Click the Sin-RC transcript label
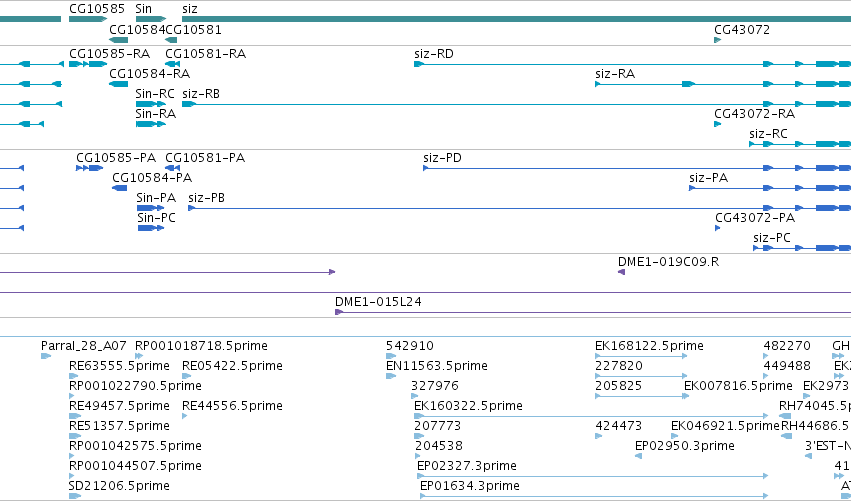851x501 pixels. click(155, 94)
